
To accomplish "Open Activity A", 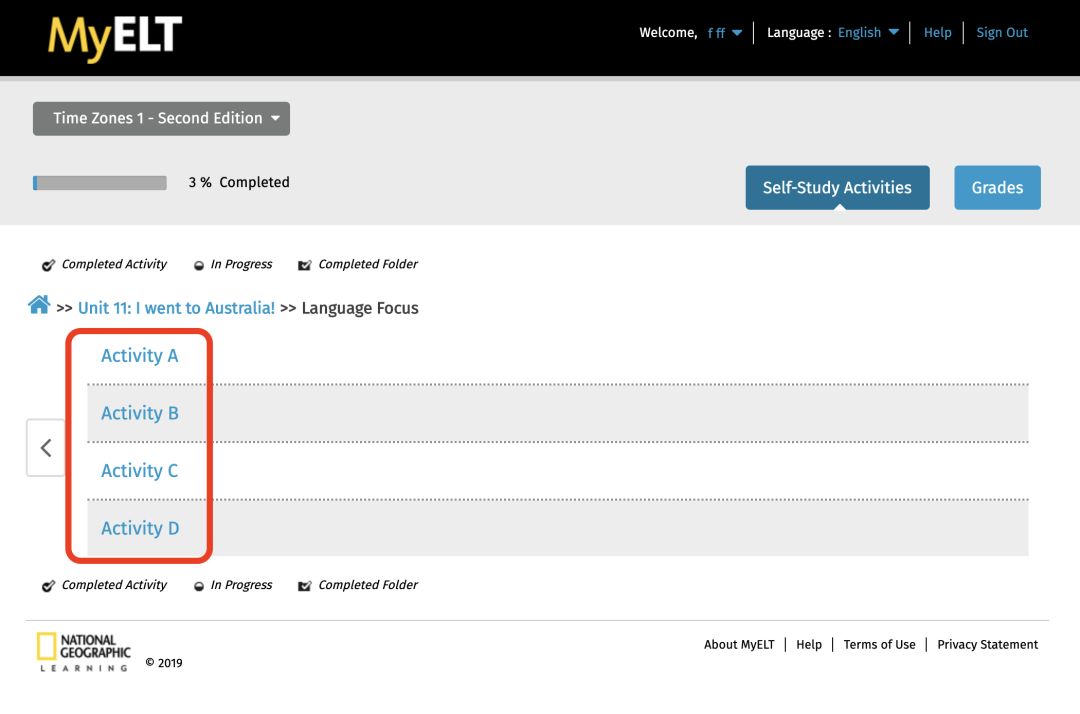I will pyautogui.click(x=140, y=355).
